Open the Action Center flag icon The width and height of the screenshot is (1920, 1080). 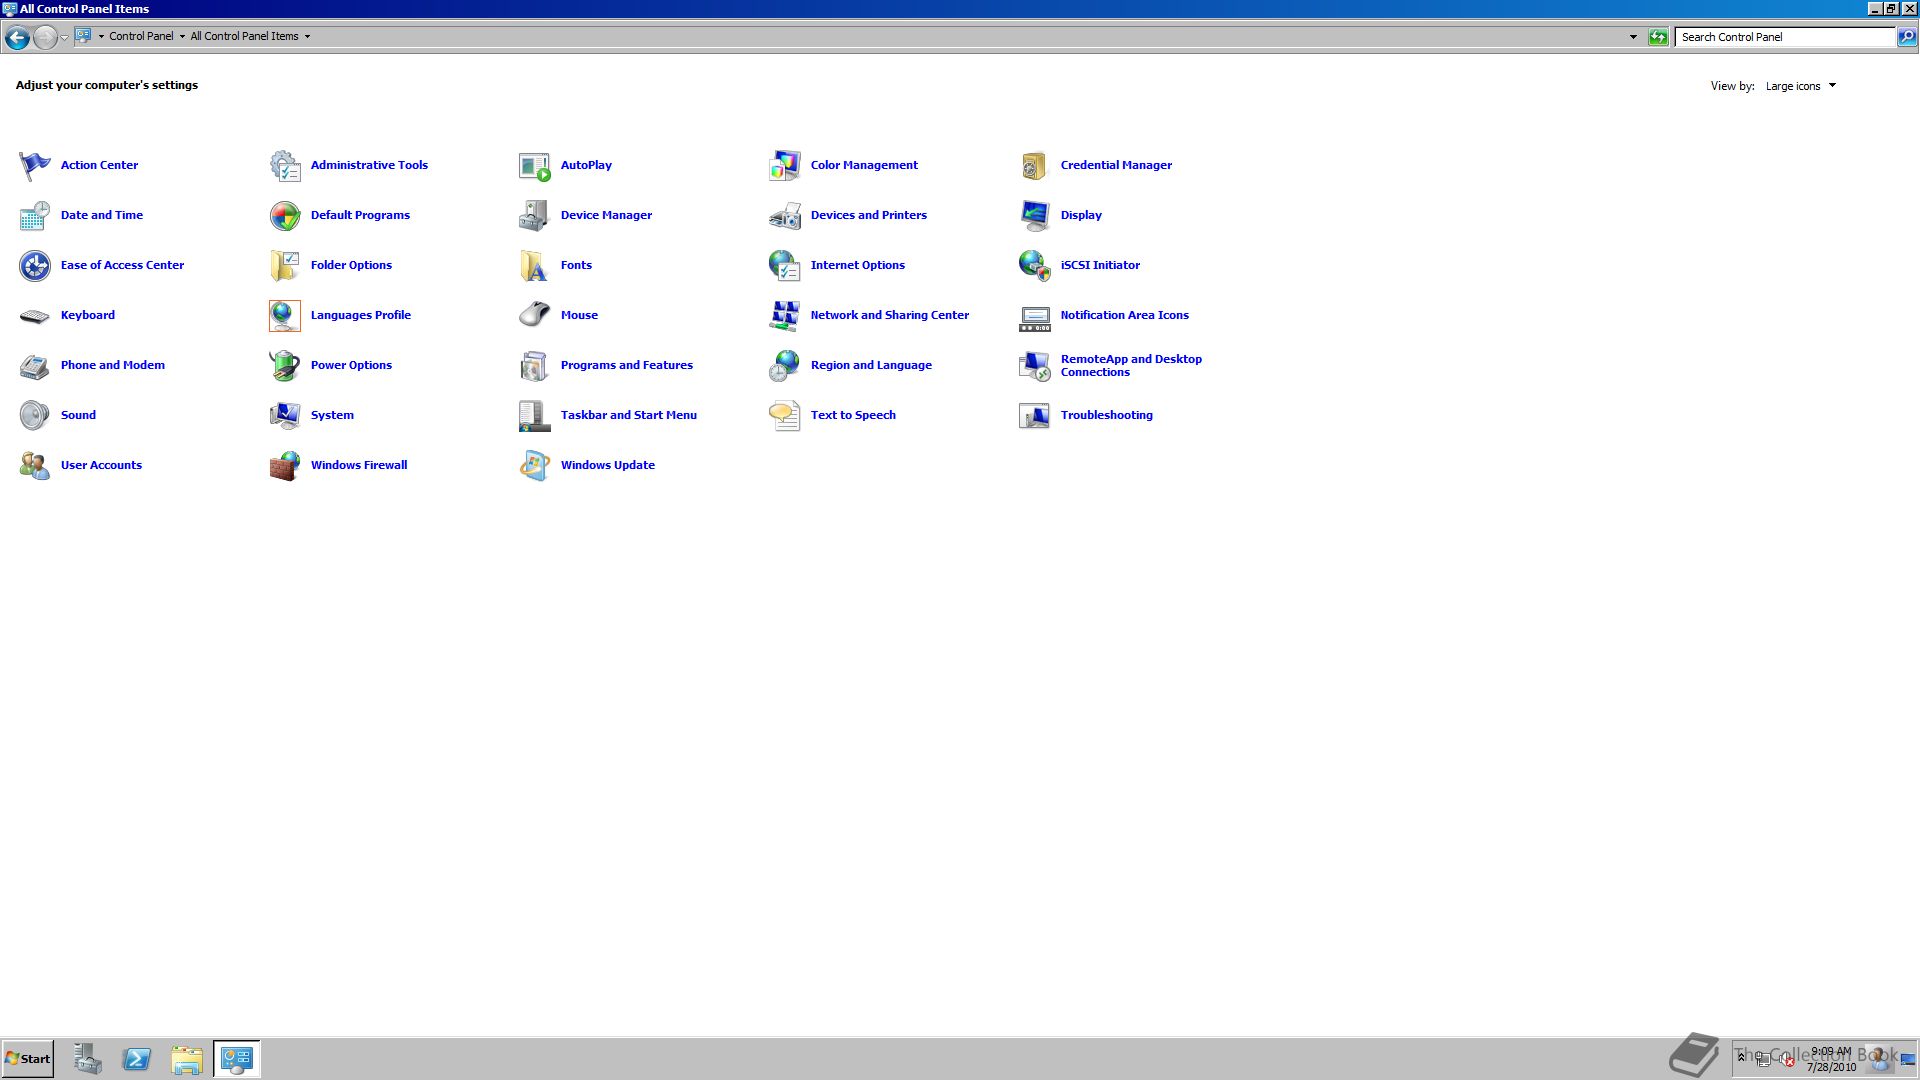[35, 165]
